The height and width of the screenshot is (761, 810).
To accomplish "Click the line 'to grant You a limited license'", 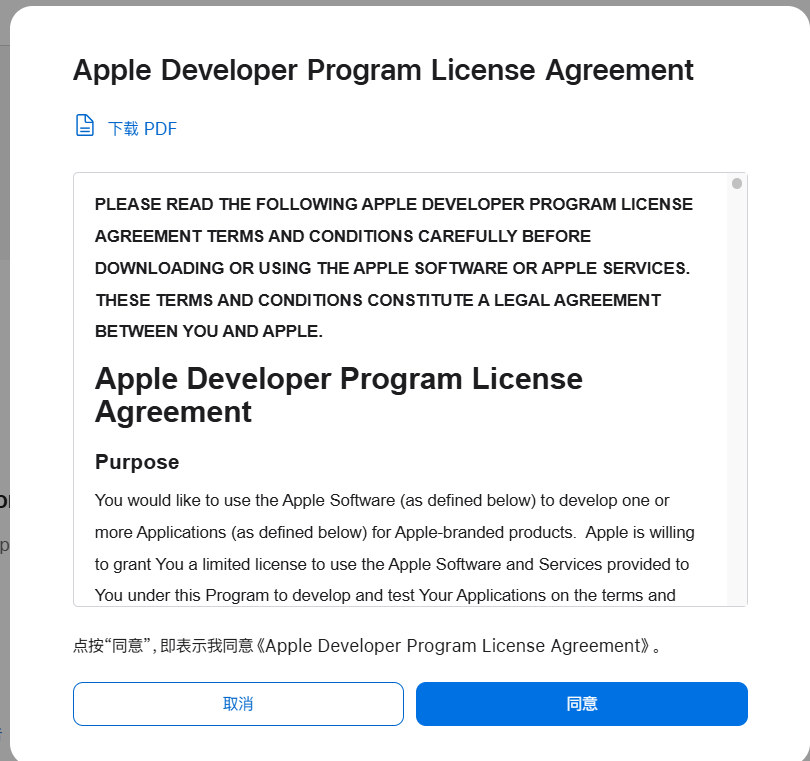I will point(392,564).
